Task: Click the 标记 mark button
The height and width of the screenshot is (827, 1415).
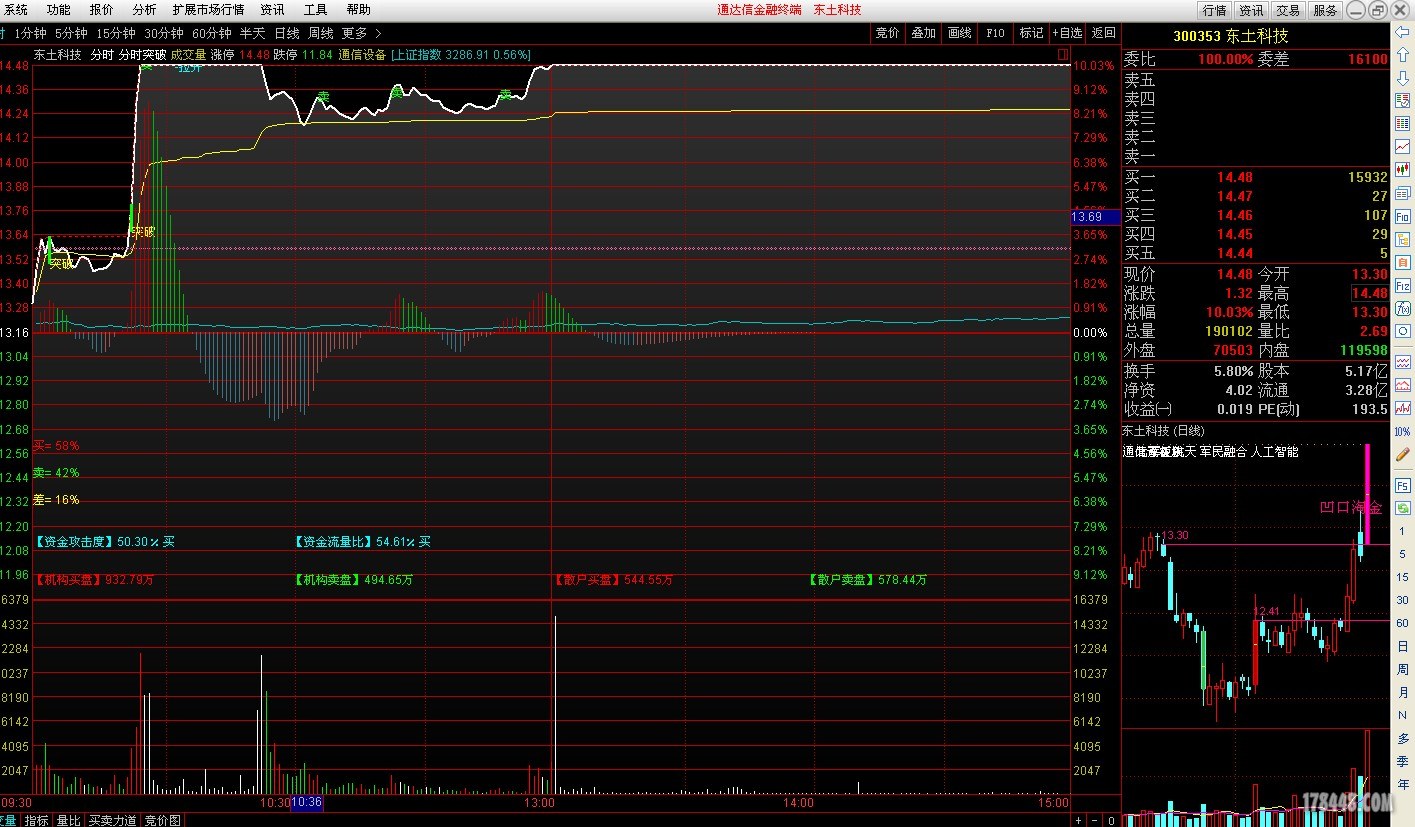Action: pos(1031,33)
